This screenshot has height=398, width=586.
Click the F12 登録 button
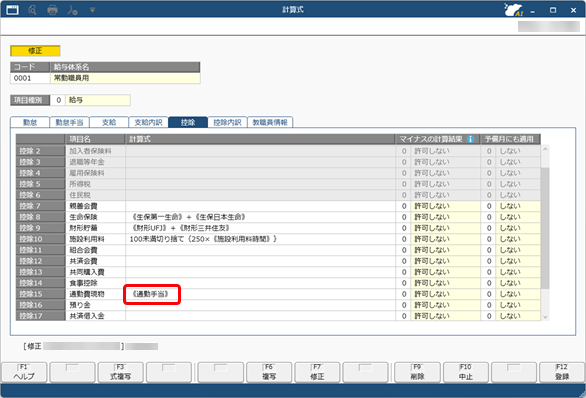(x=562, y=372)
